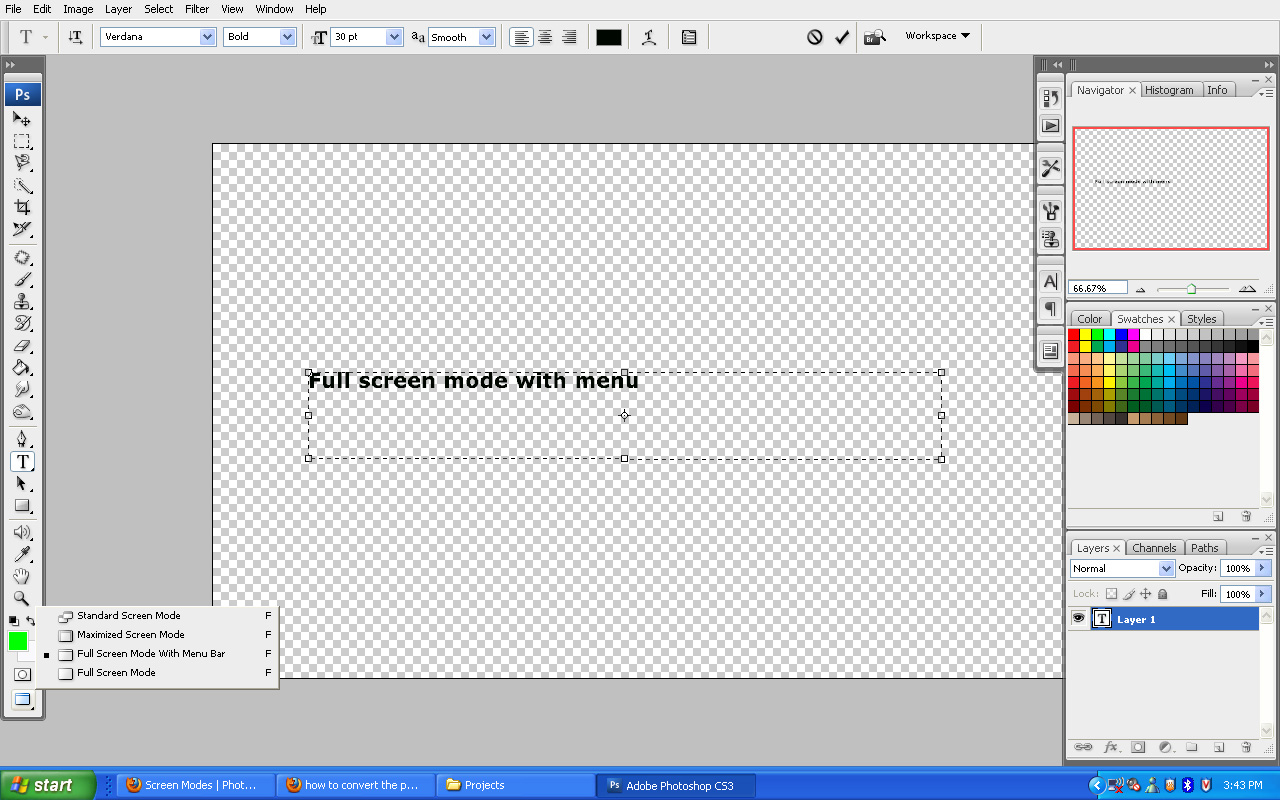This screenshot has height=800, width=1280.
Task: Pick the Clone Stamp tool
Action: (x=22, y=302)
